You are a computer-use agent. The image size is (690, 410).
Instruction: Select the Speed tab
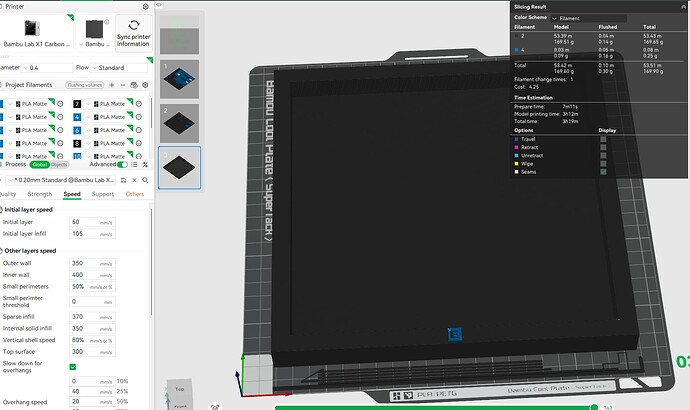72,194
